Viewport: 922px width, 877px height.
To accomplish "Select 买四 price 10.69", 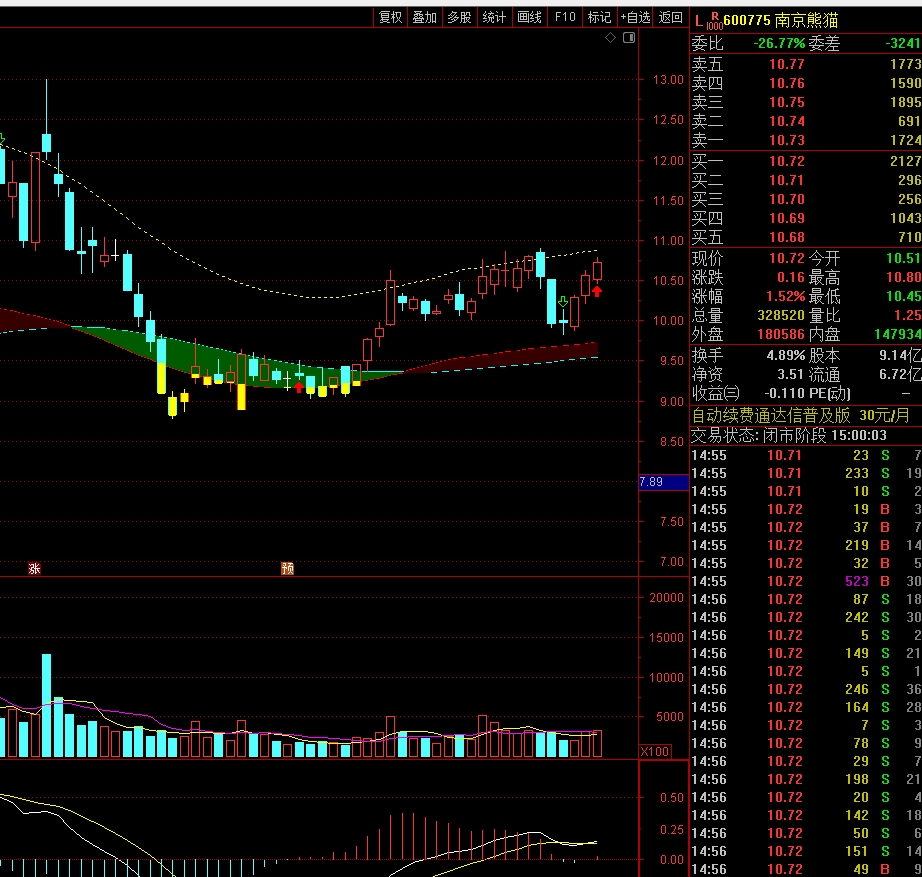I will [x=786, y=218].
